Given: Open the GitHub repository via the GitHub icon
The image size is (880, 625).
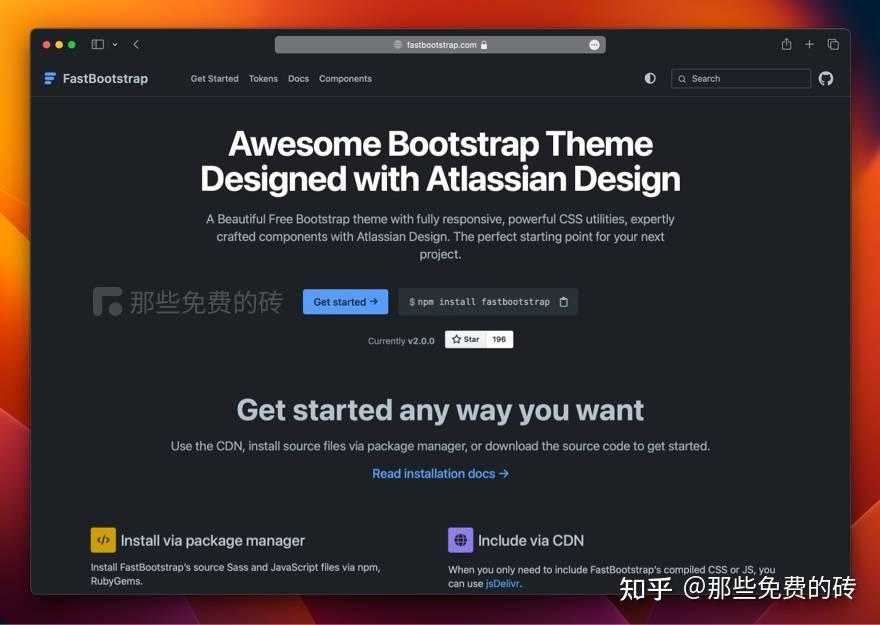Looking at the screenshot, I should [x=826, y=78].
